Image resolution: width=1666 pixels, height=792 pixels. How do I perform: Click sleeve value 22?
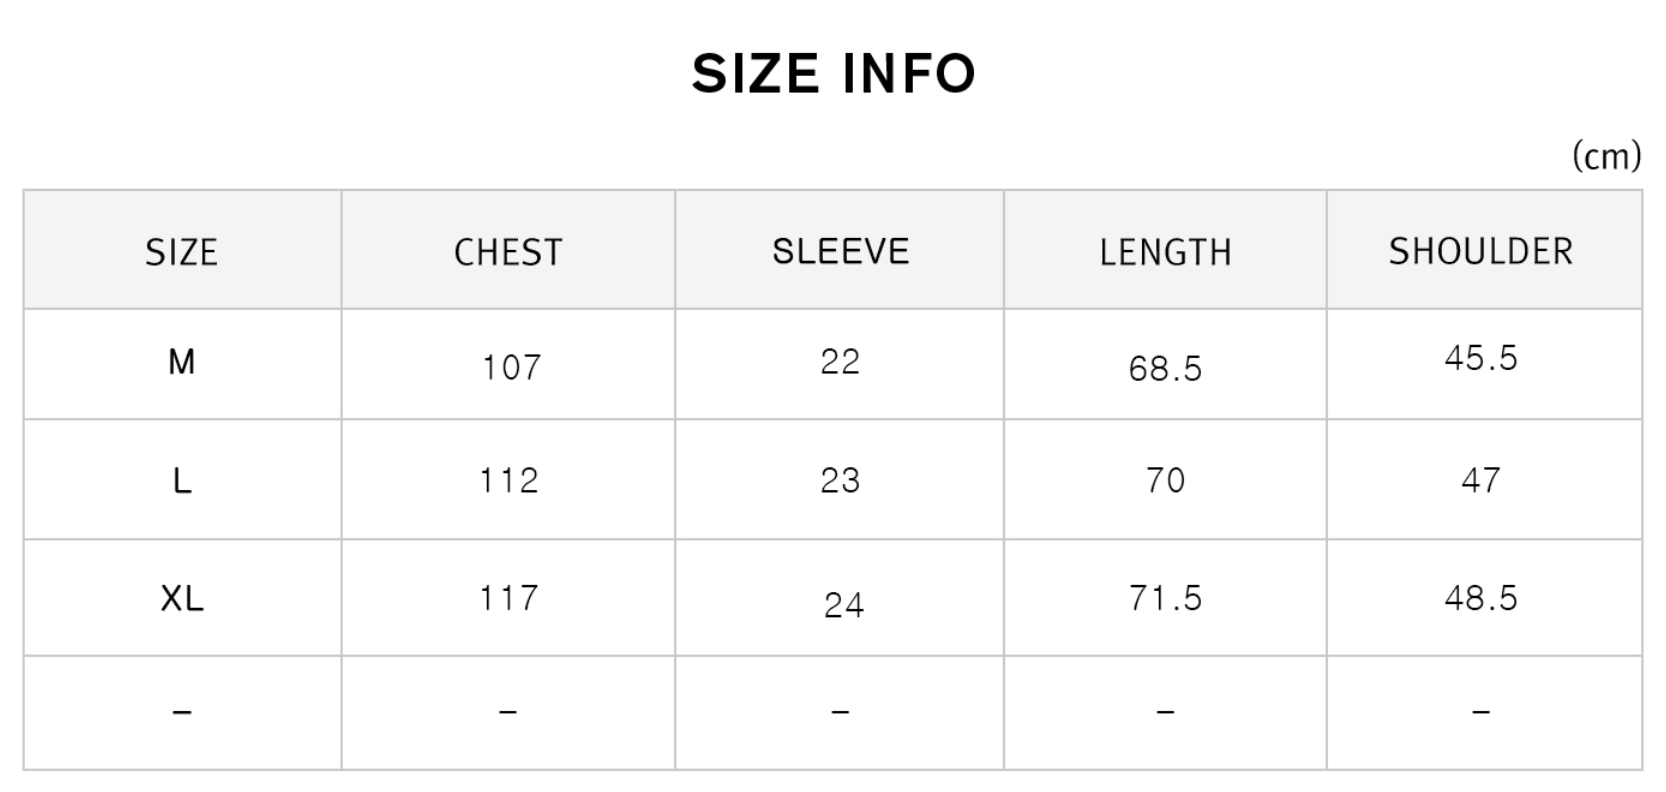tap(840, 361)
